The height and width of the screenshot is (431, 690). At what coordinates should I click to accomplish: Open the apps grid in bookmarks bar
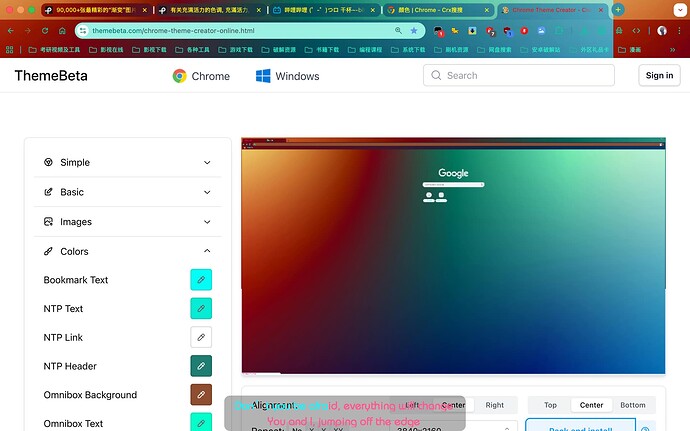click(x=10, y=50)
